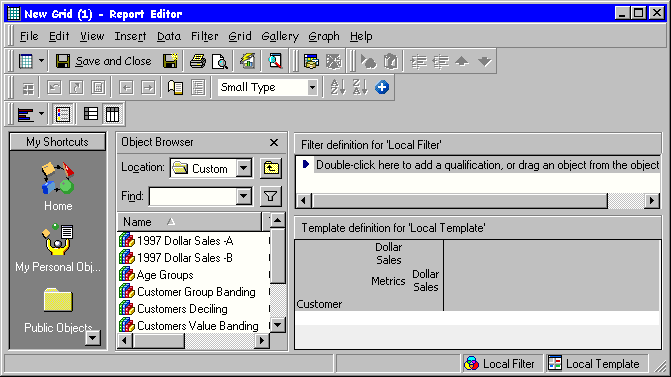Click shortcuts pane scroll-down arrow
Viewport: 671px width, 377px height.
[x=92, y=338]
